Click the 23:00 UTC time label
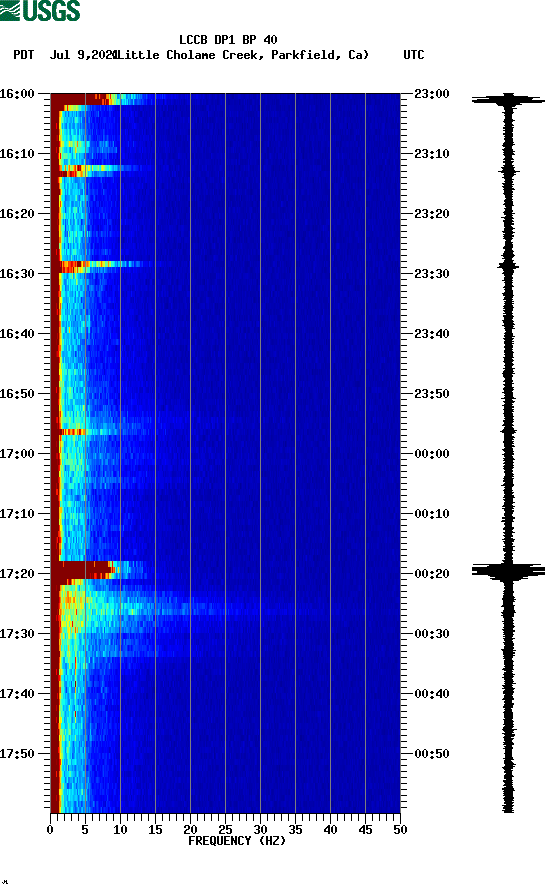The width and height of the screenshot is (552, 893). [432, 93]
